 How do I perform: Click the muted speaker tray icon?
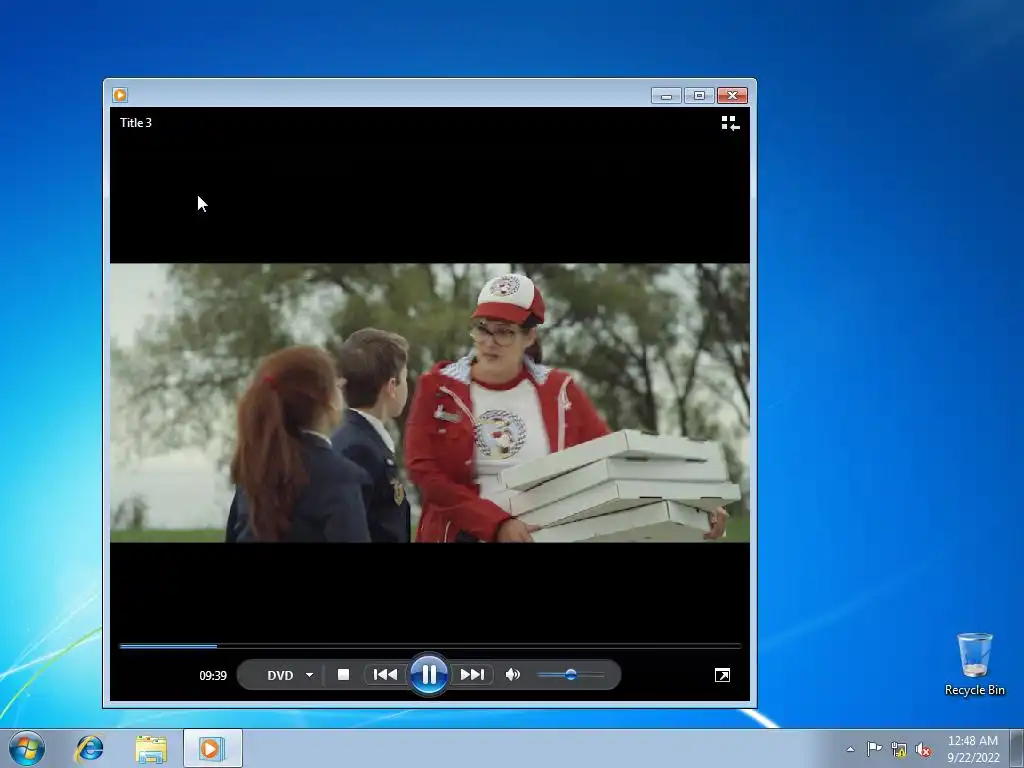923,750
